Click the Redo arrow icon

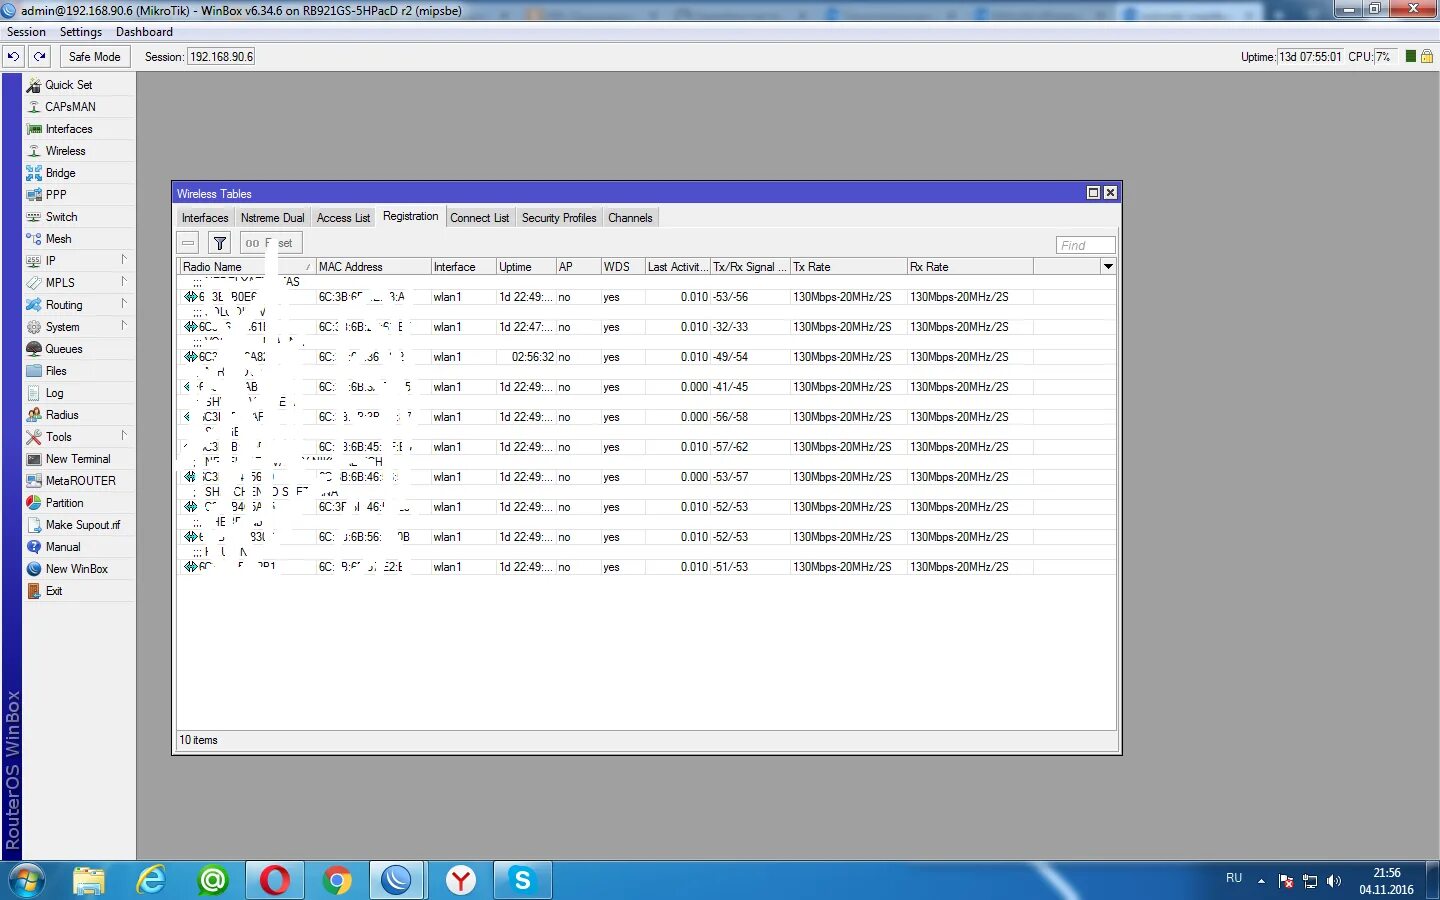click(39, 57)
